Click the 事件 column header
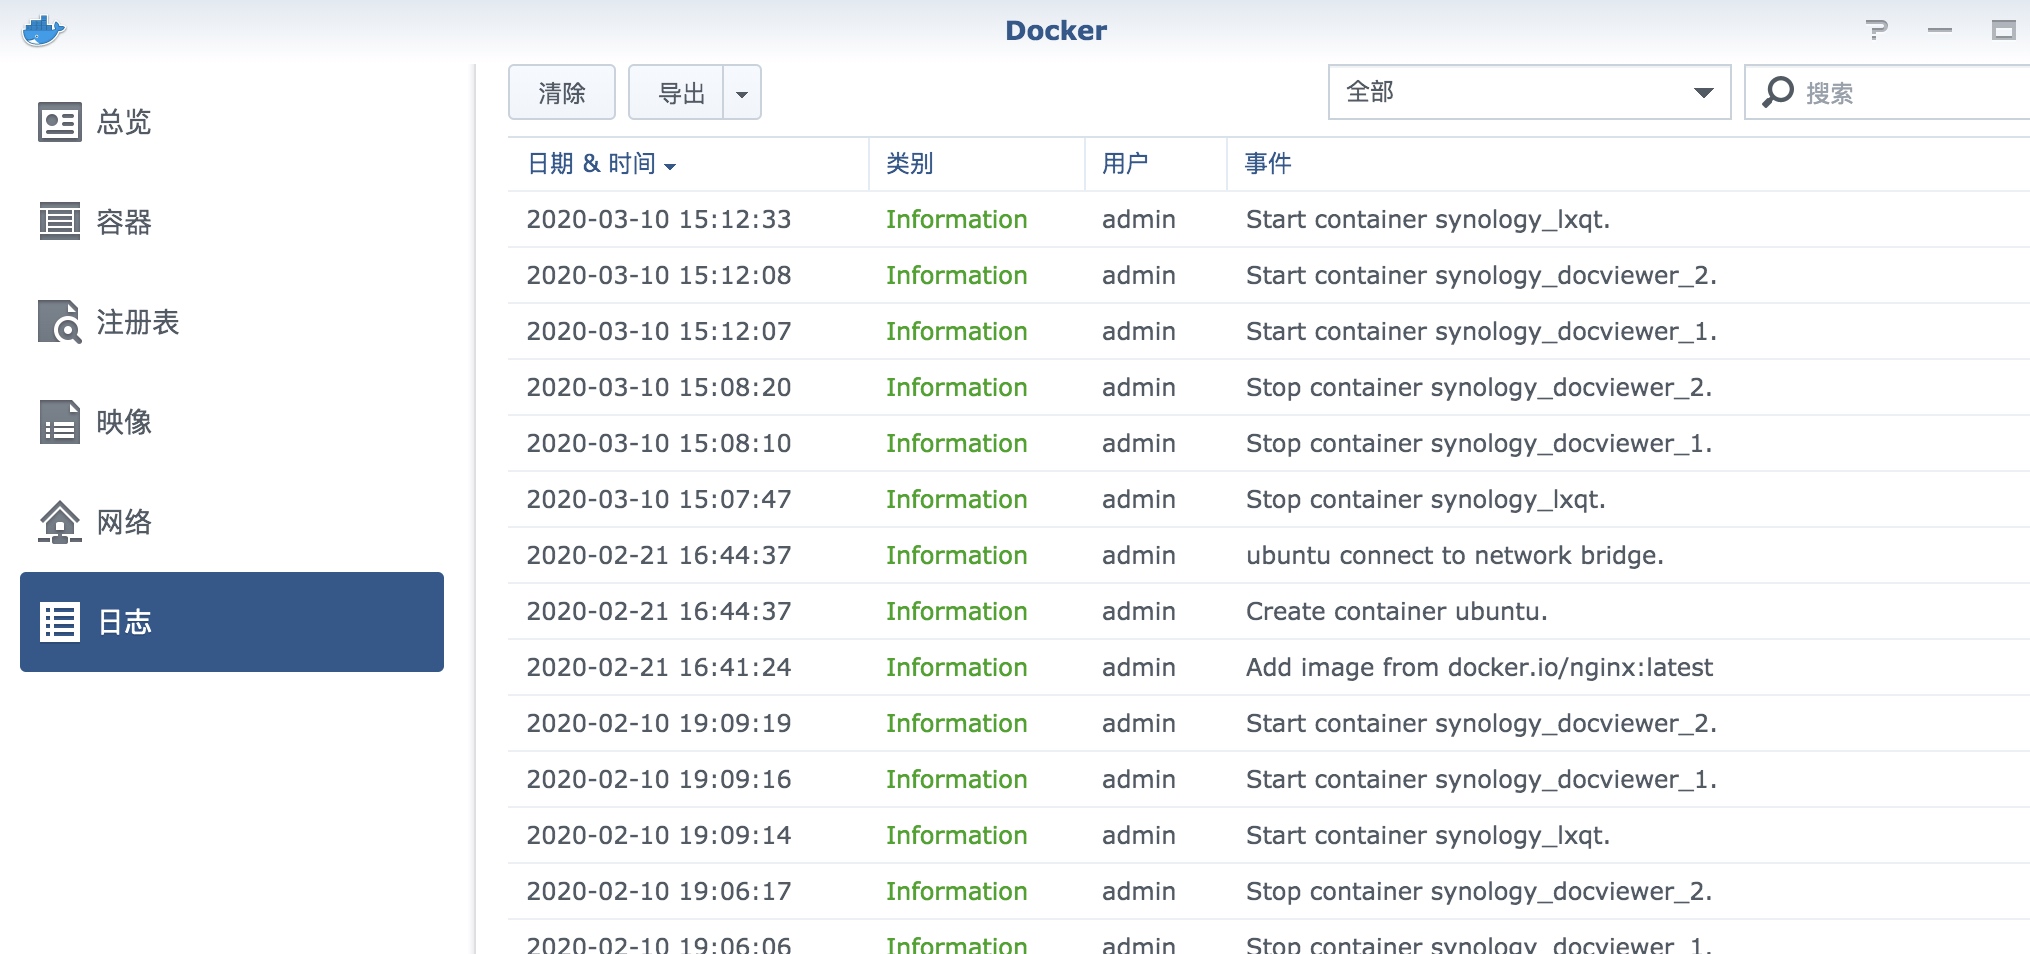2030x954 pixels. pos(1628,164)
